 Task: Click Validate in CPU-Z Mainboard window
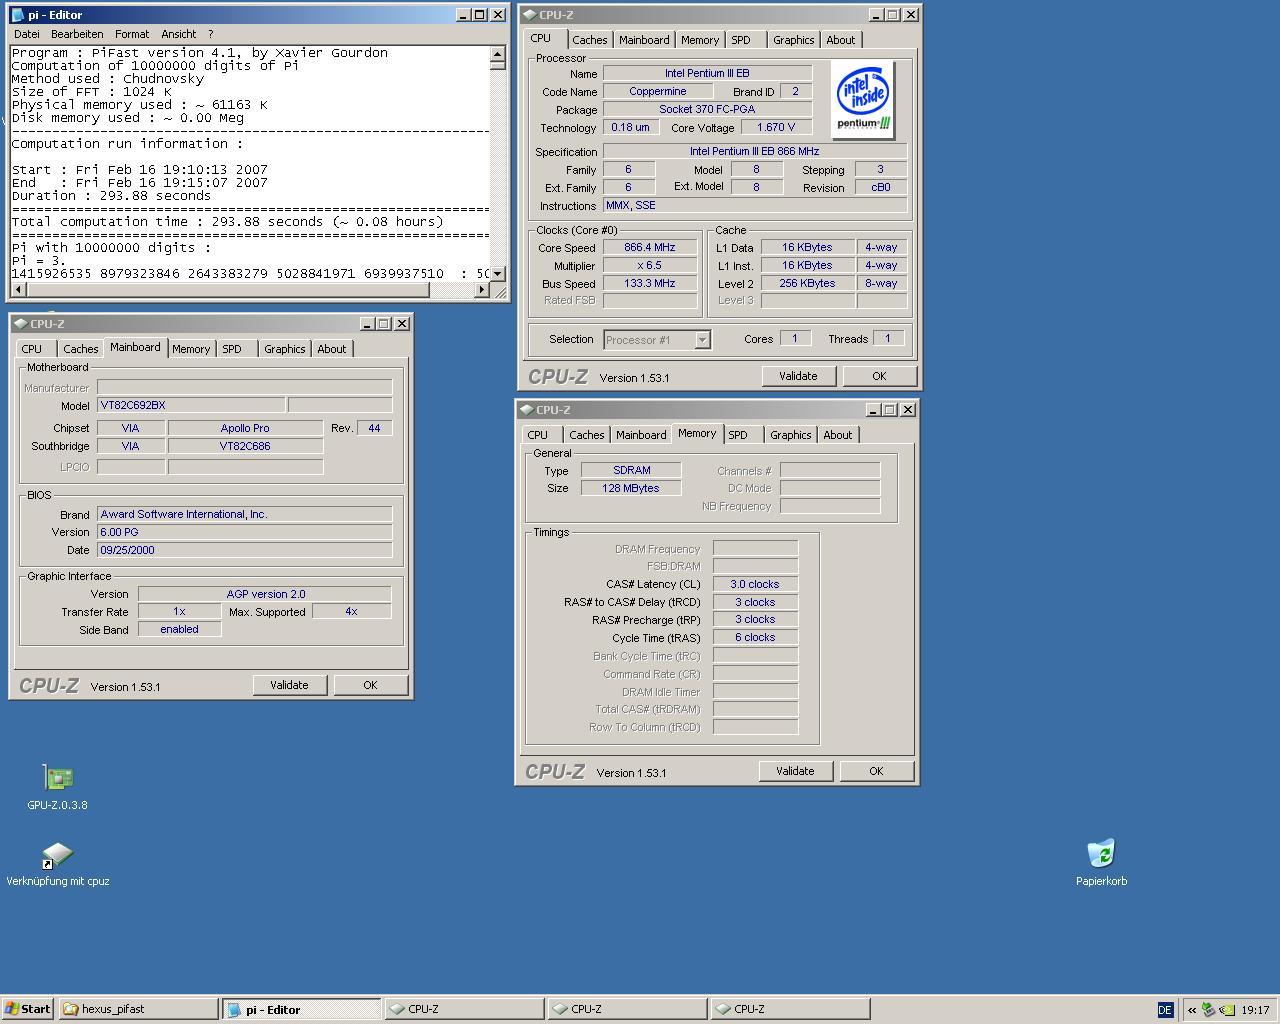[289, 685]
